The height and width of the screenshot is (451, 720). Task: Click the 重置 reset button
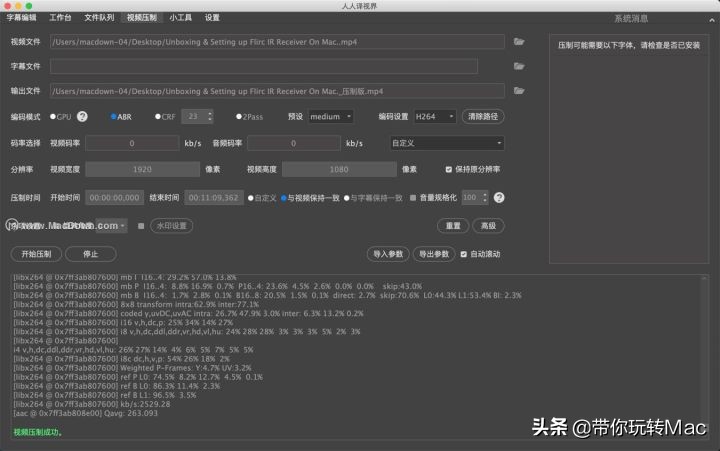(453, 226)
